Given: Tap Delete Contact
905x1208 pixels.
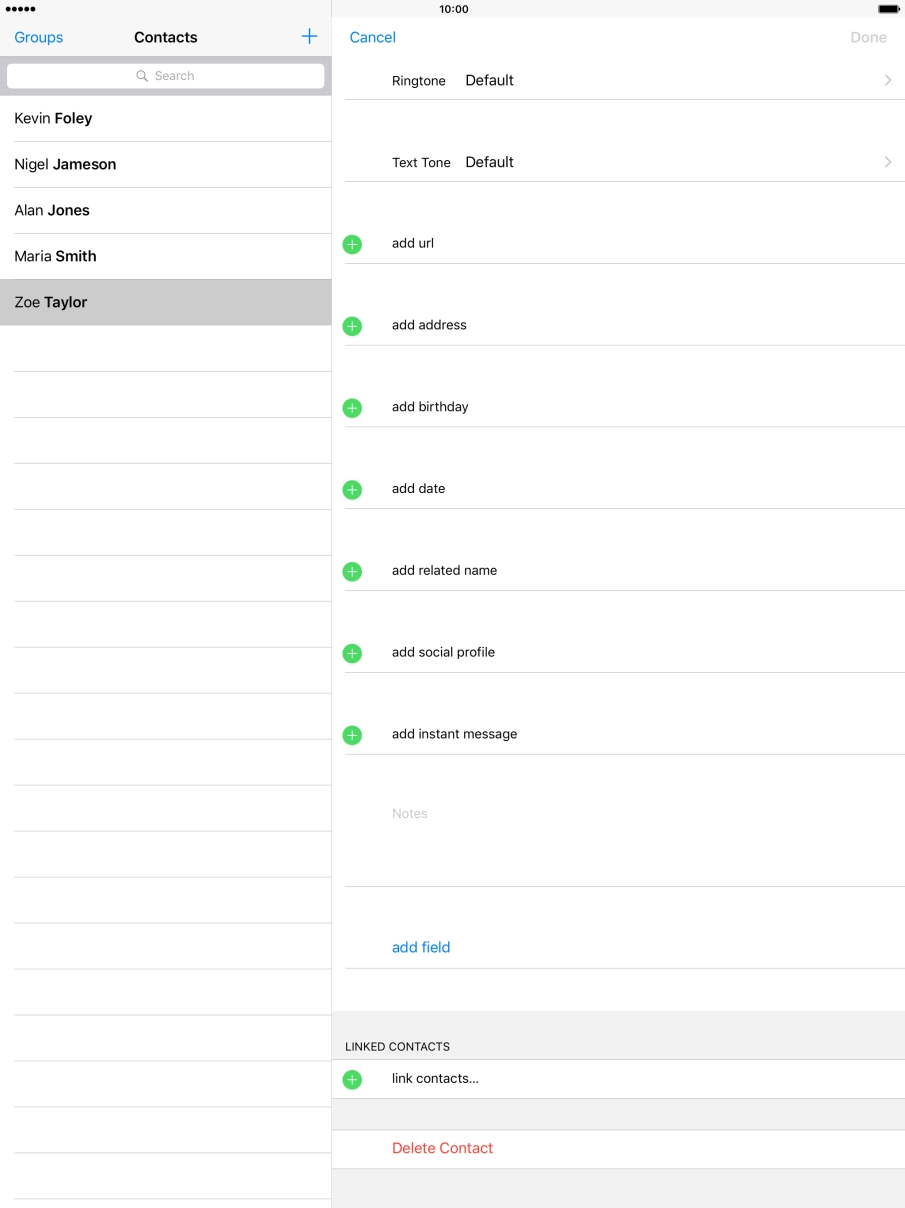Looking at the screenshot, I should coord(442,1147).
